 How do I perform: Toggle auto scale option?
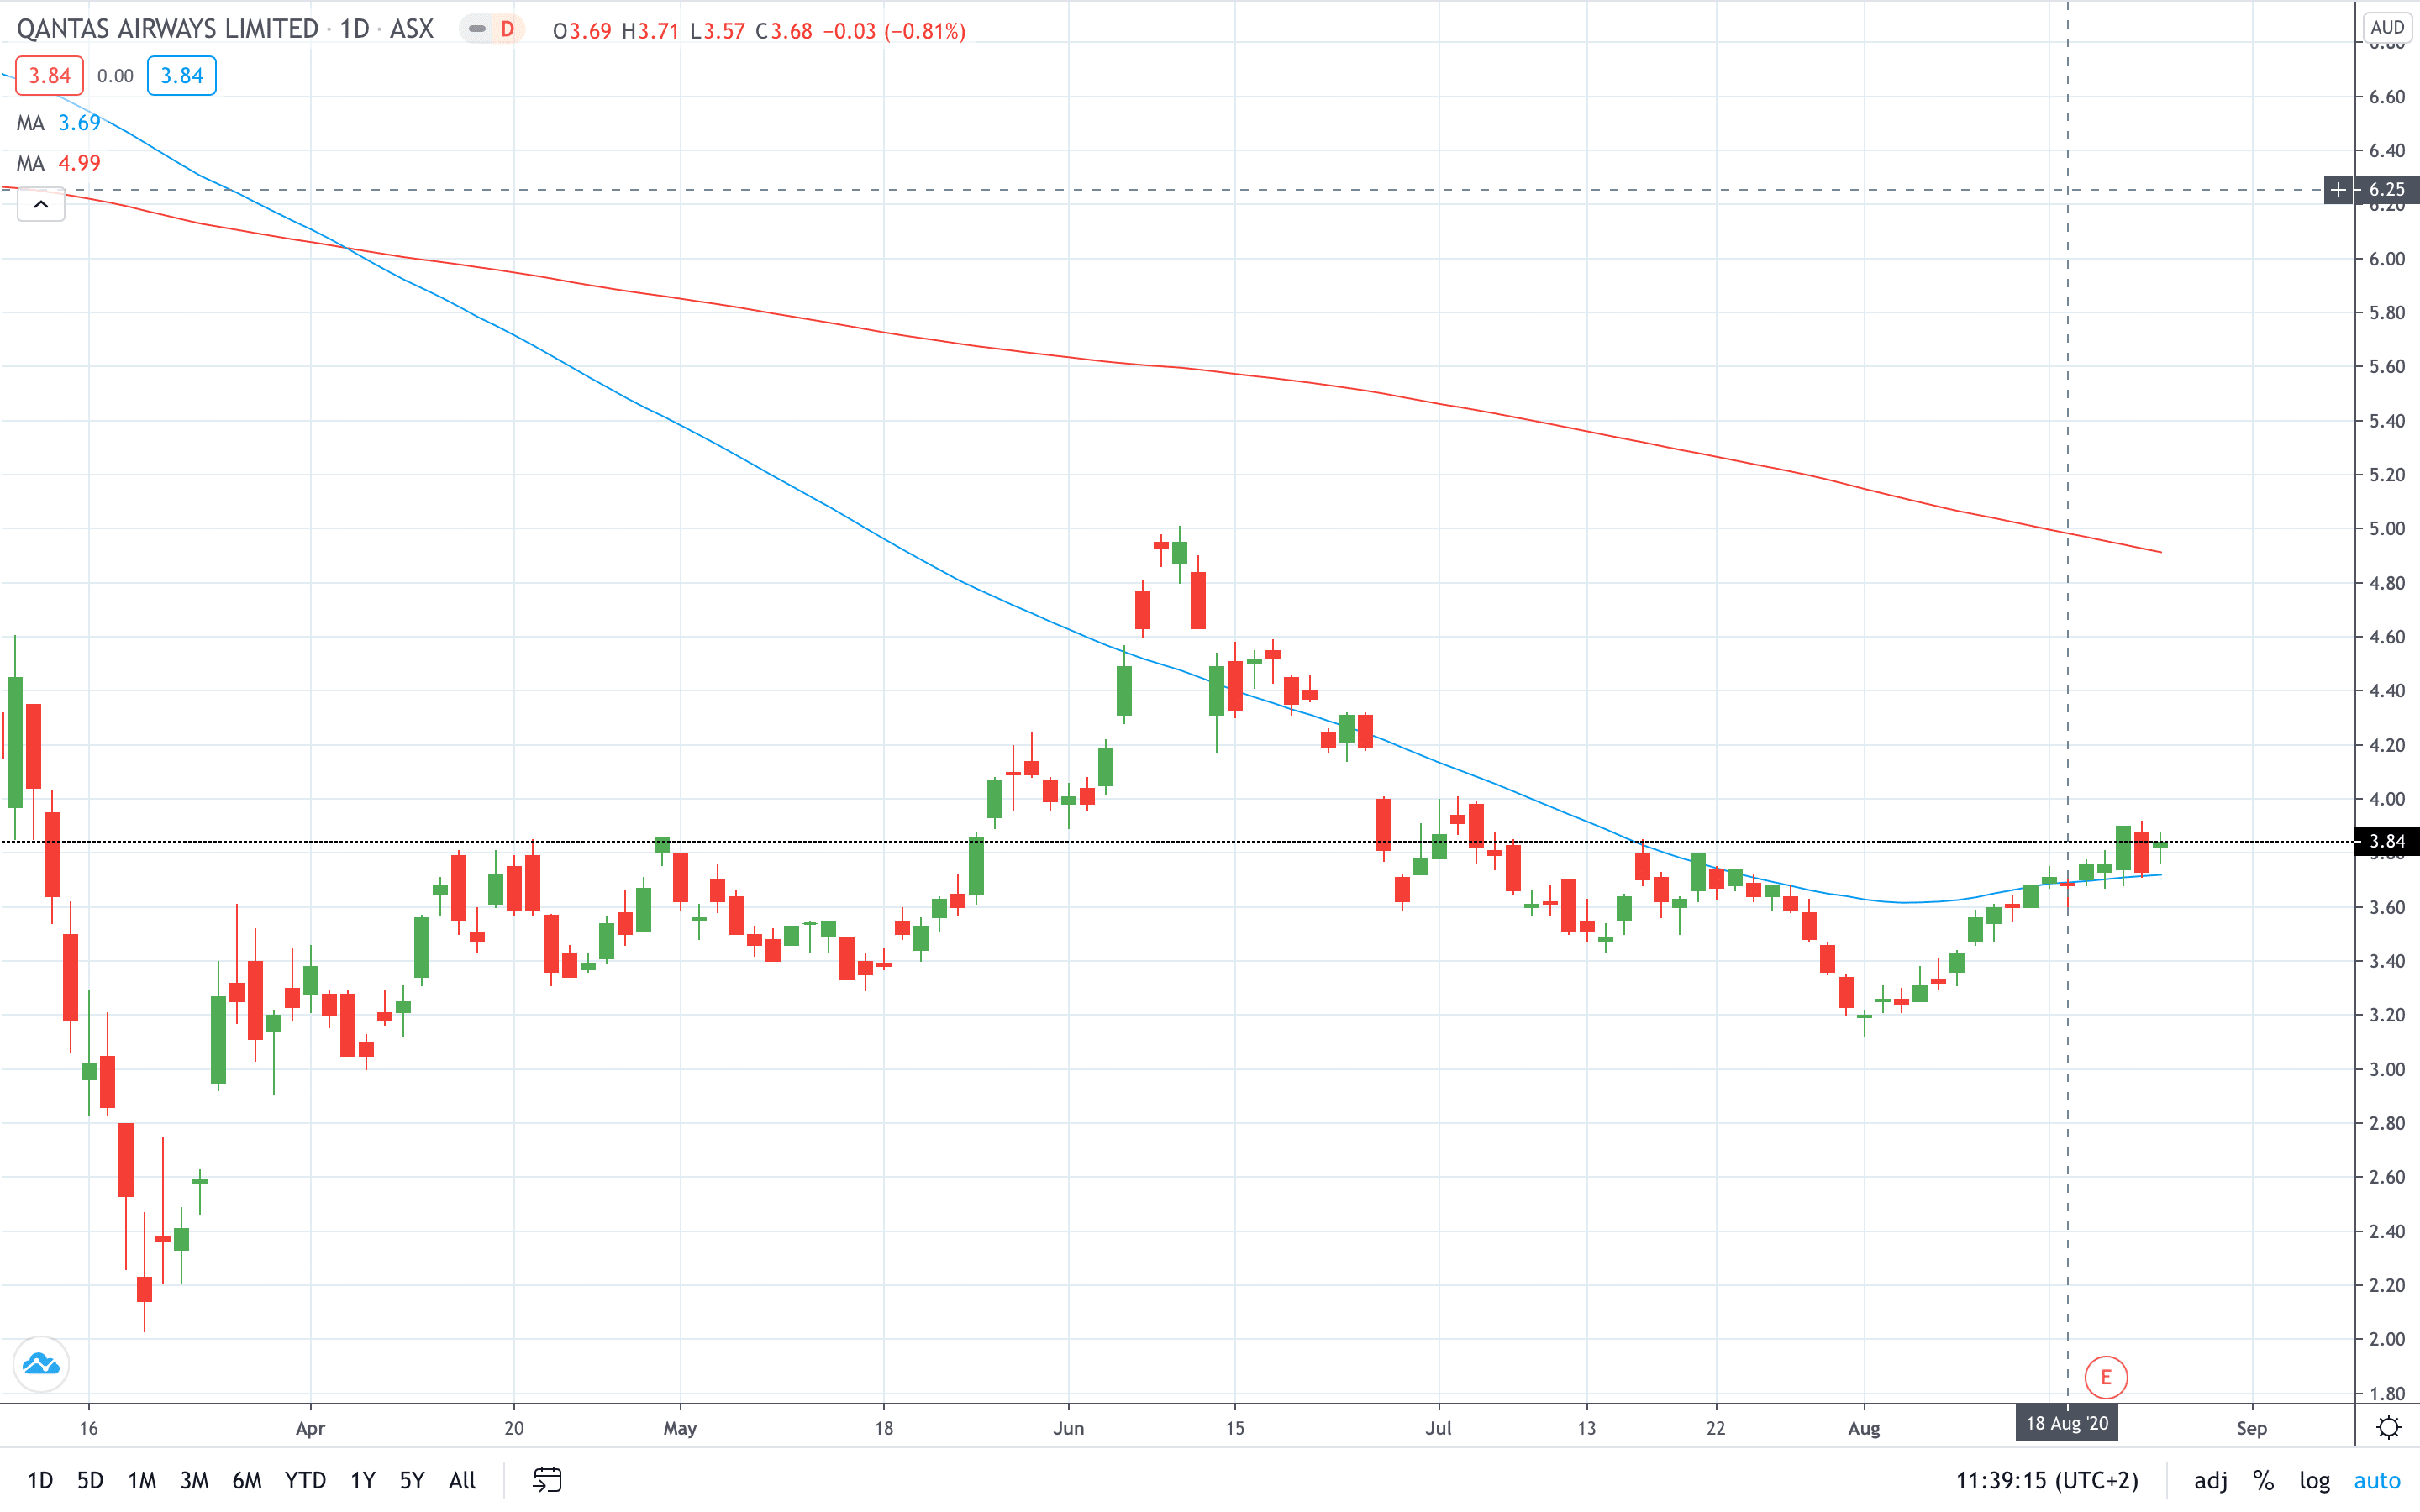2376,1480
